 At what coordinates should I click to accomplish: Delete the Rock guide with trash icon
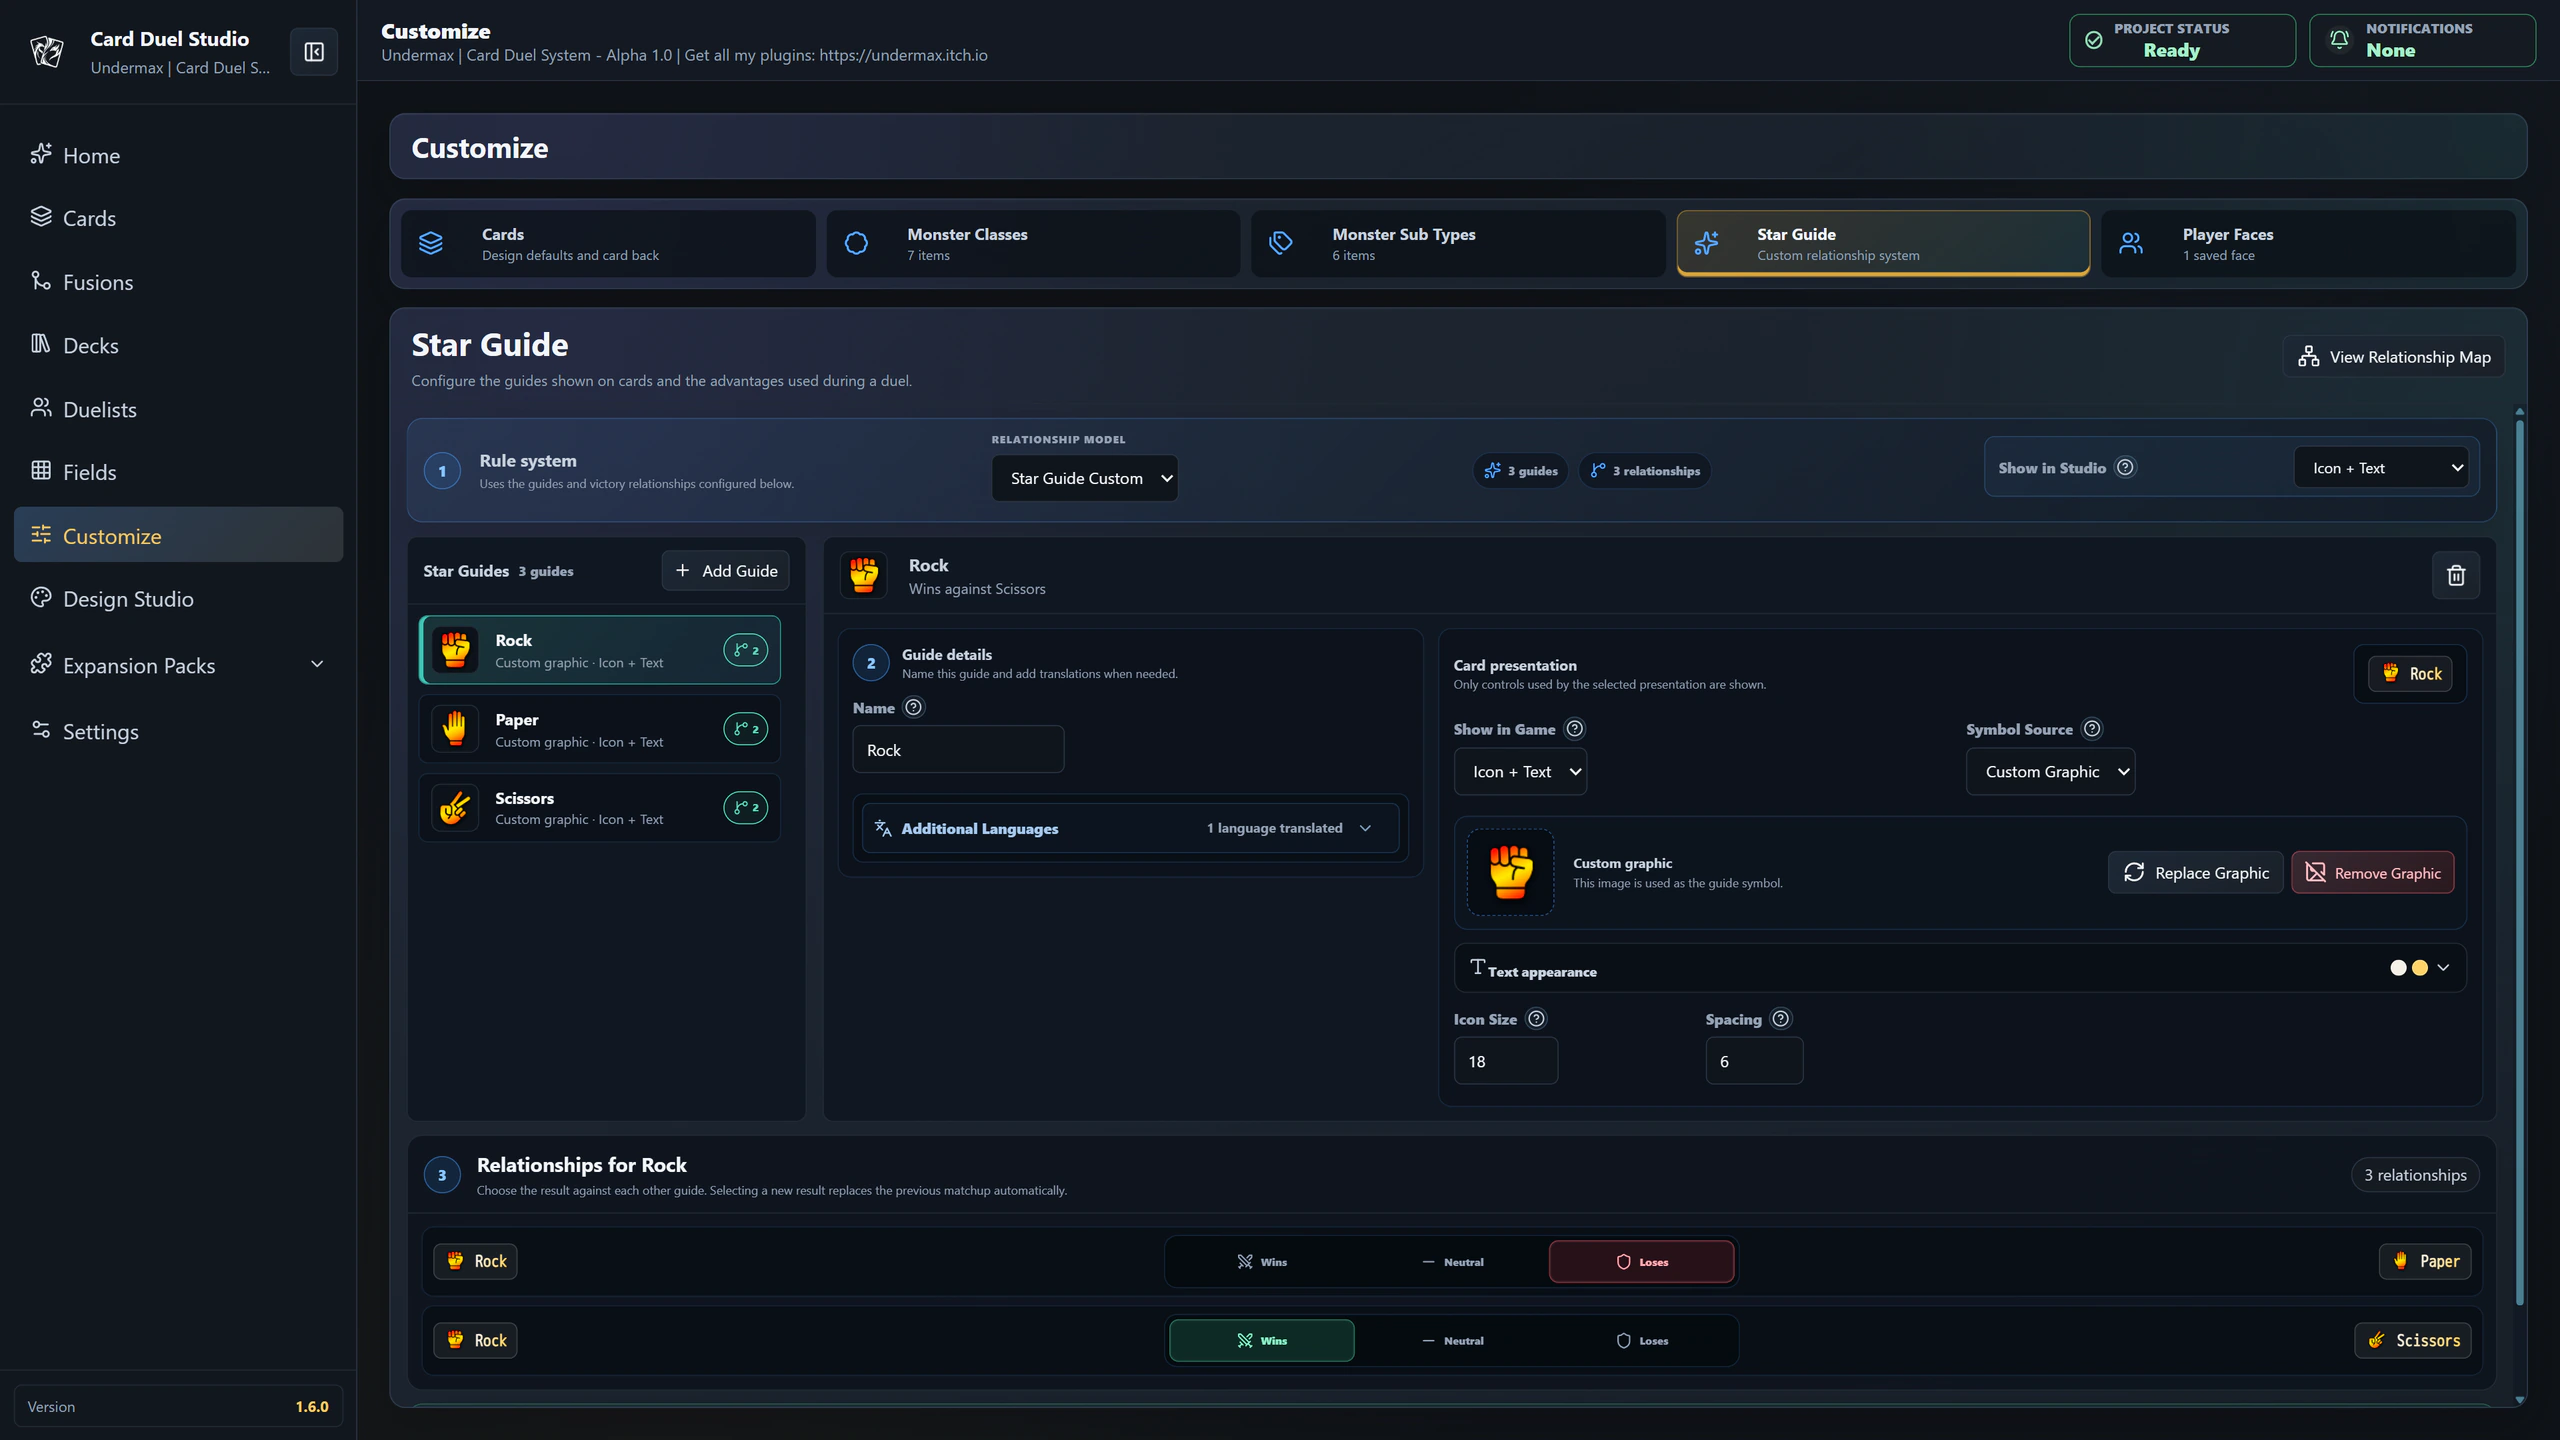pyautogui.click(x=2456, y=575)
